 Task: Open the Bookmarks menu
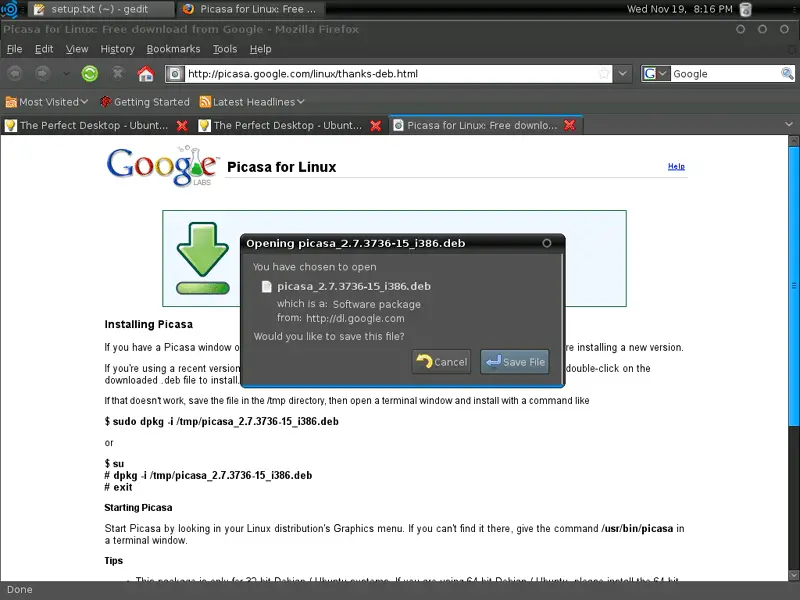click(173, 49)
